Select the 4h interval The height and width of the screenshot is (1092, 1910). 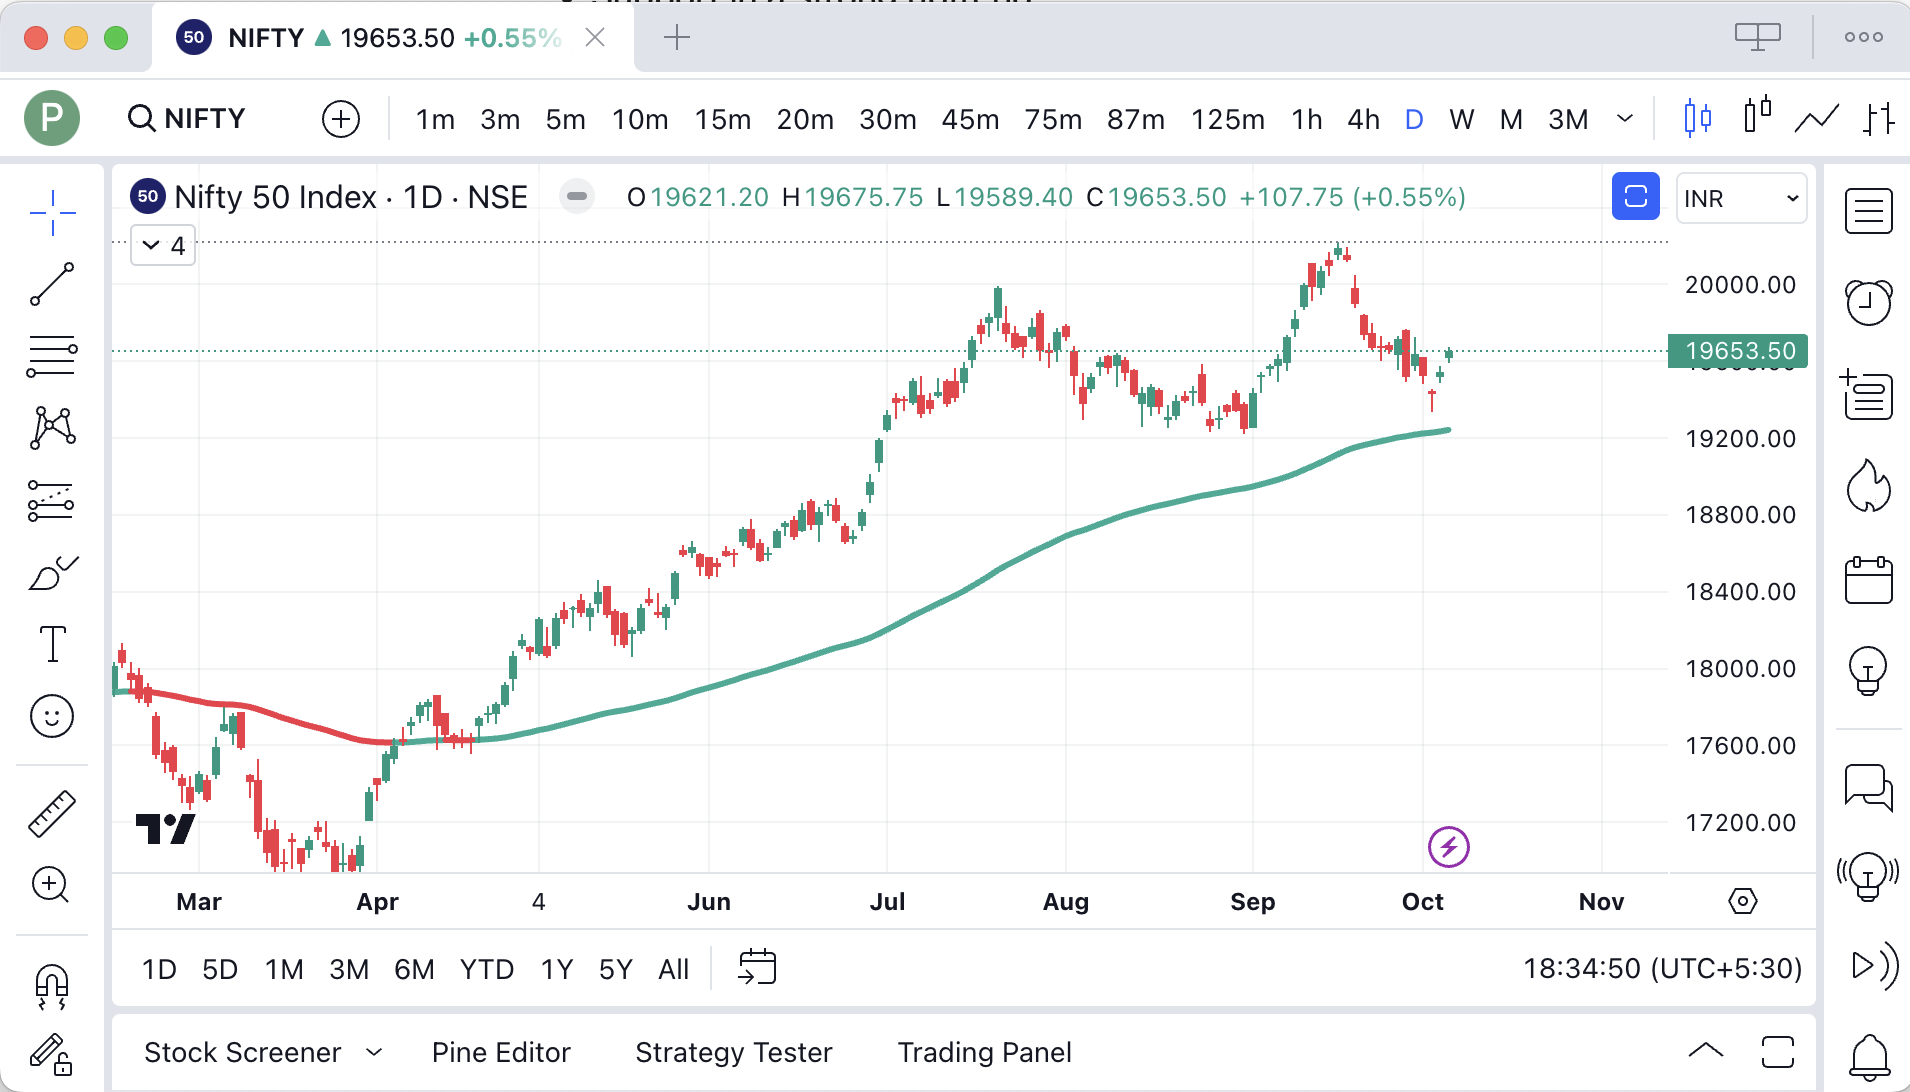[x=1363, y=119]
